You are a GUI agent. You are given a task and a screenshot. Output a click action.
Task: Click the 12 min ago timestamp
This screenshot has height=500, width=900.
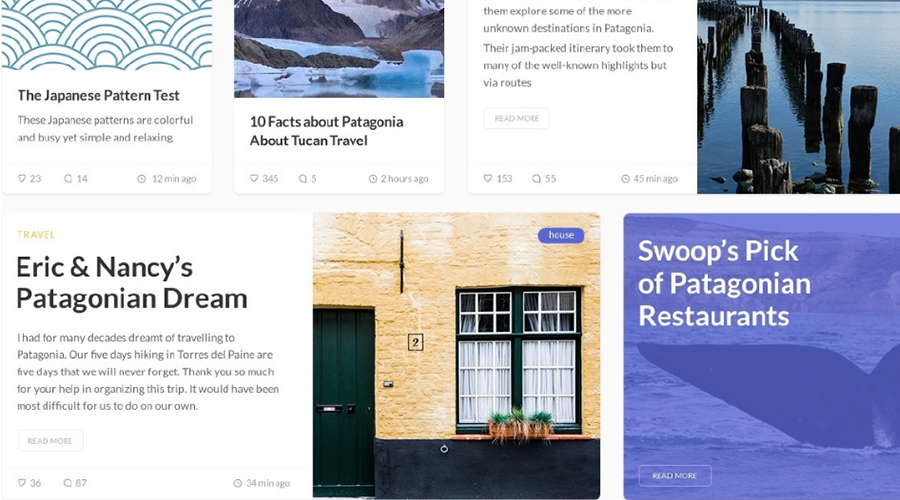174,179
